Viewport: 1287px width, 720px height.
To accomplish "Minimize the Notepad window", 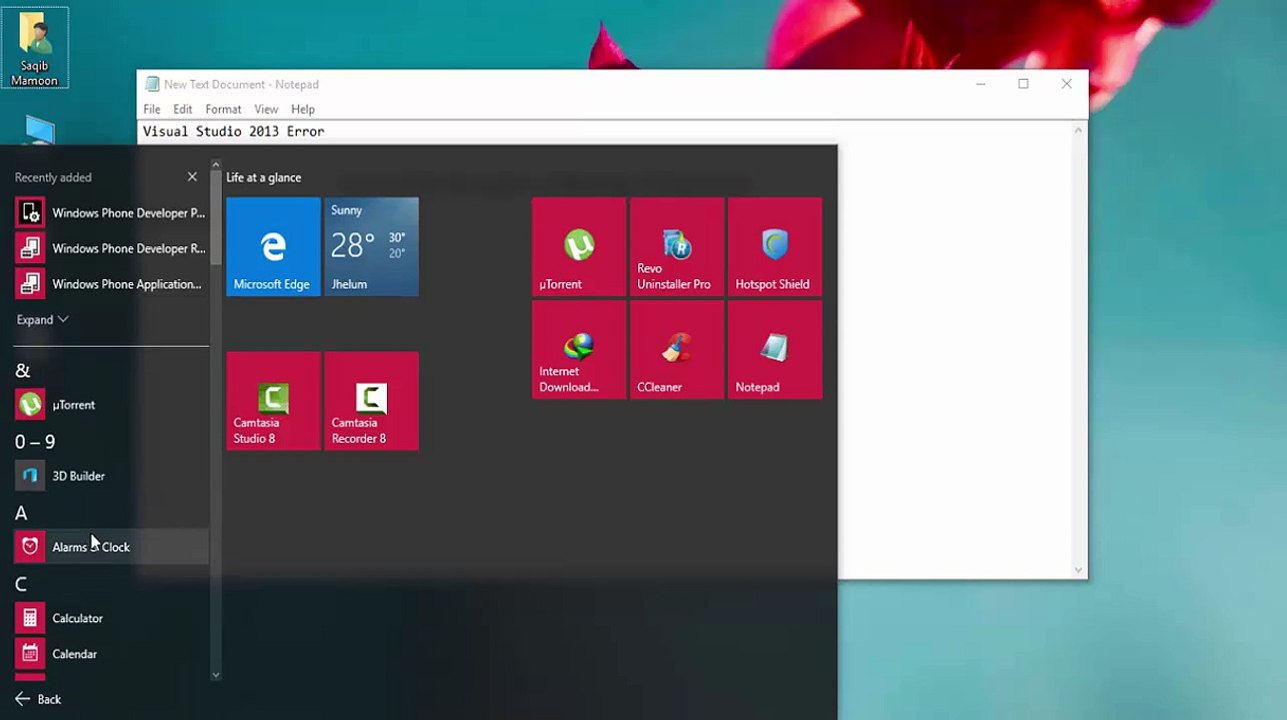I will click(980, 84).
